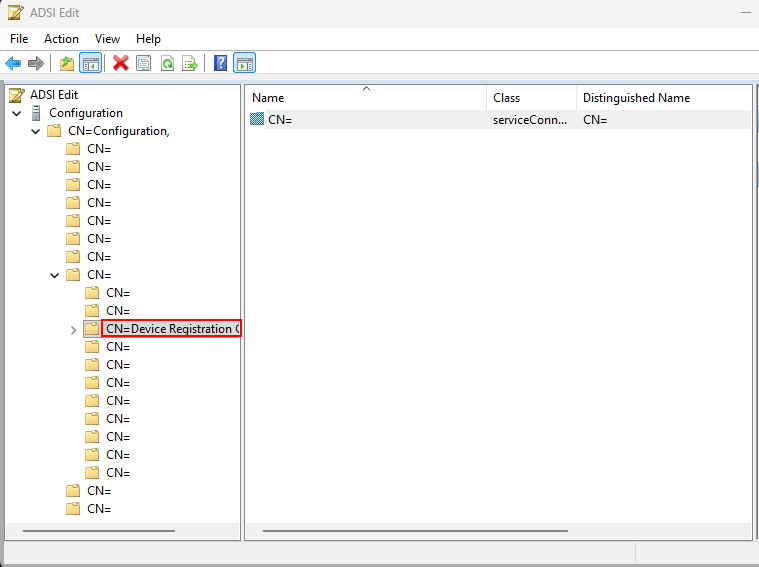Click the ADSI Edit root tree icon
Image resolution: width=759 pixels, height=567 pixels.
[x=17, y=95]
